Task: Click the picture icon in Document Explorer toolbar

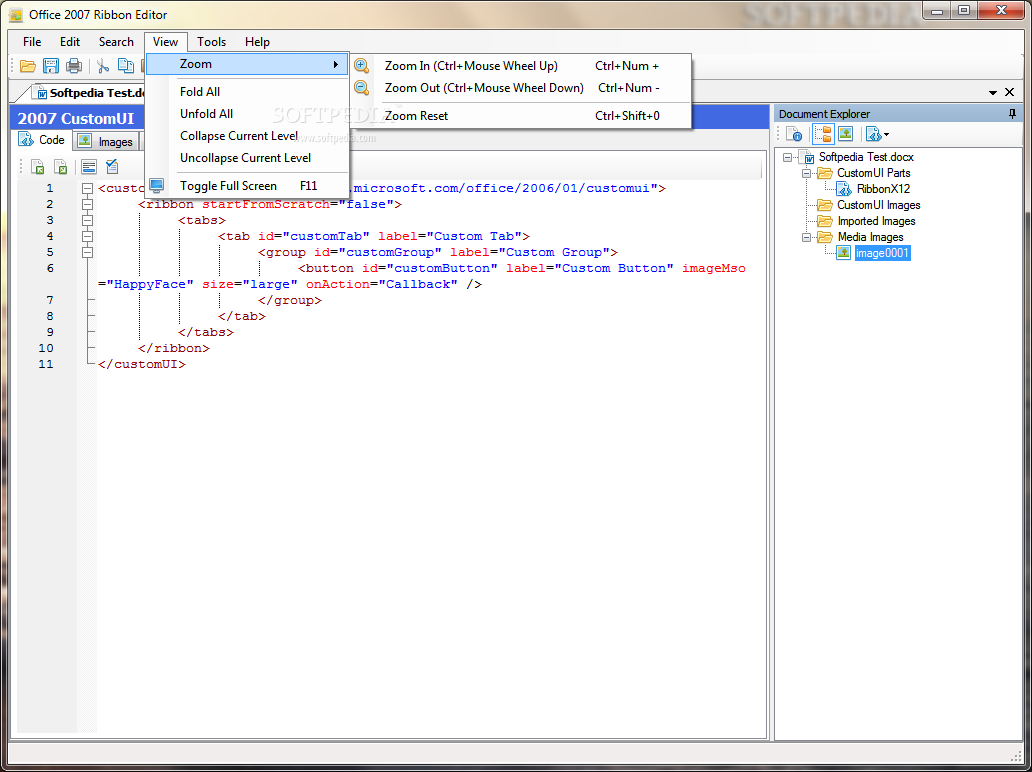Action: pyautogui.click(x=846, y=134)
